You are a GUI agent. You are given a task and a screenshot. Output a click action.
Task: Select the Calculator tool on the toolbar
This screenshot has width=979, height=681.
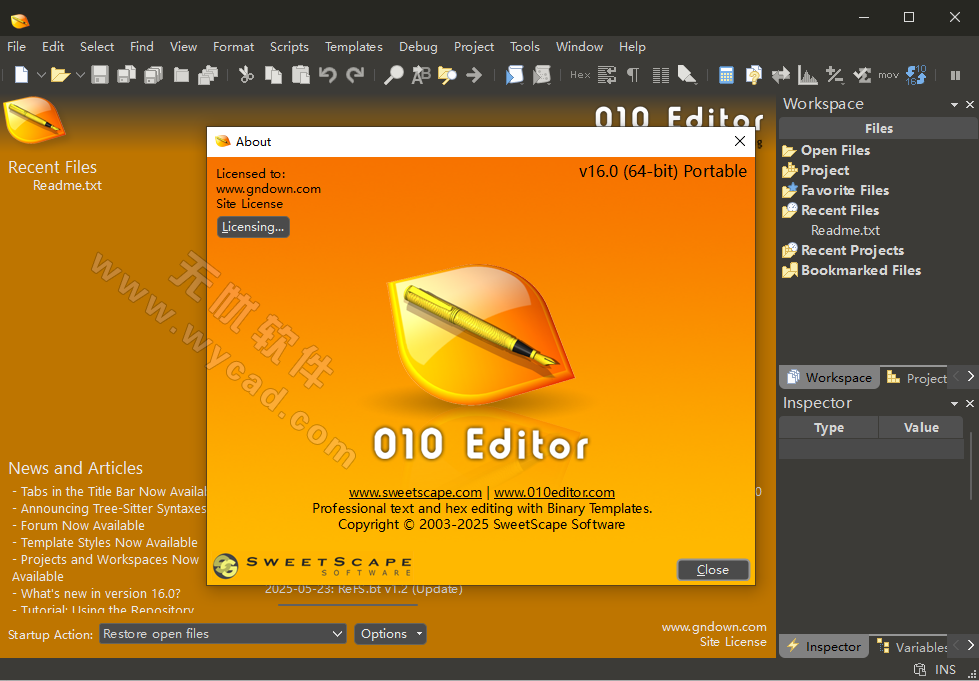click(727, 74)
